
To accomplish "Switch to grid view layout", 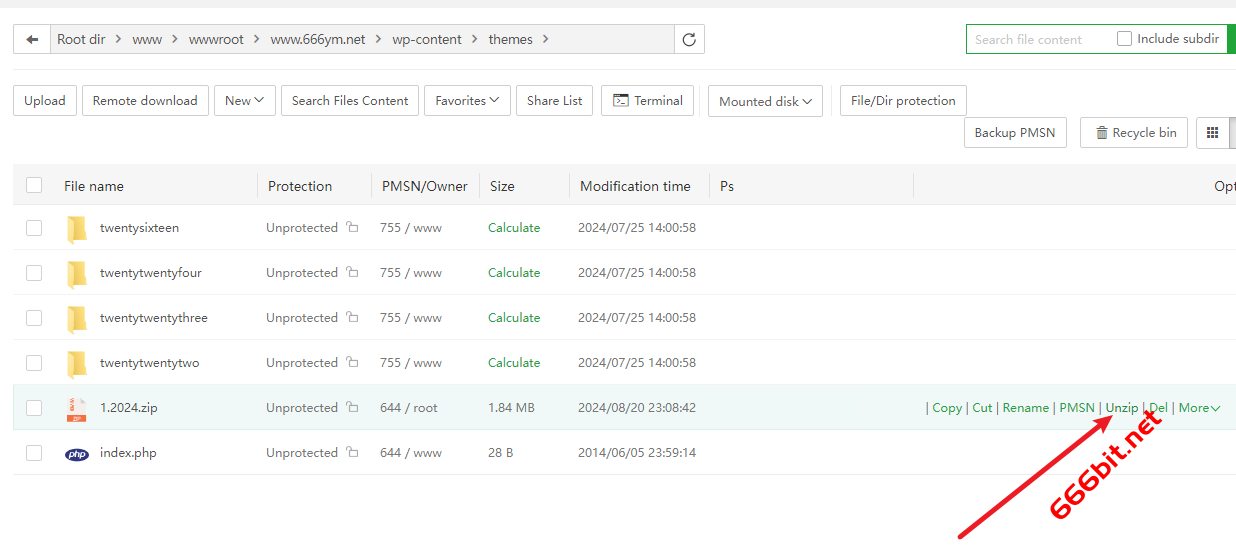I will pos(1213,133).
